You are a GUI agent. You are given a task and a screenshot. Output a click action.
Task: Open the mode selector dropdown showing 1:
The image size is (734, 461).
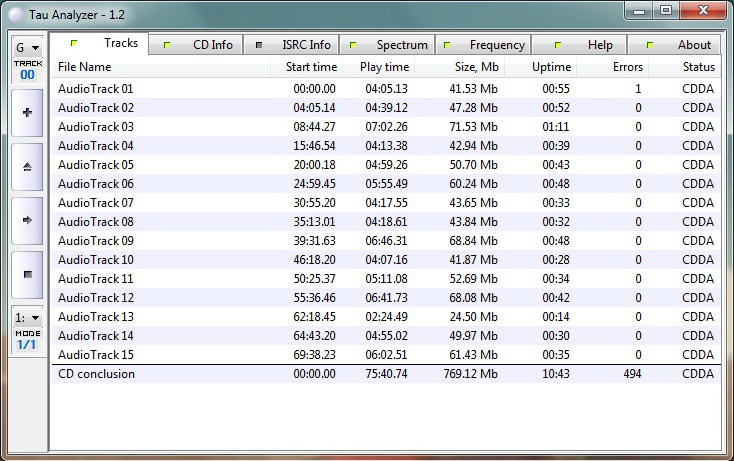[28, 318]
